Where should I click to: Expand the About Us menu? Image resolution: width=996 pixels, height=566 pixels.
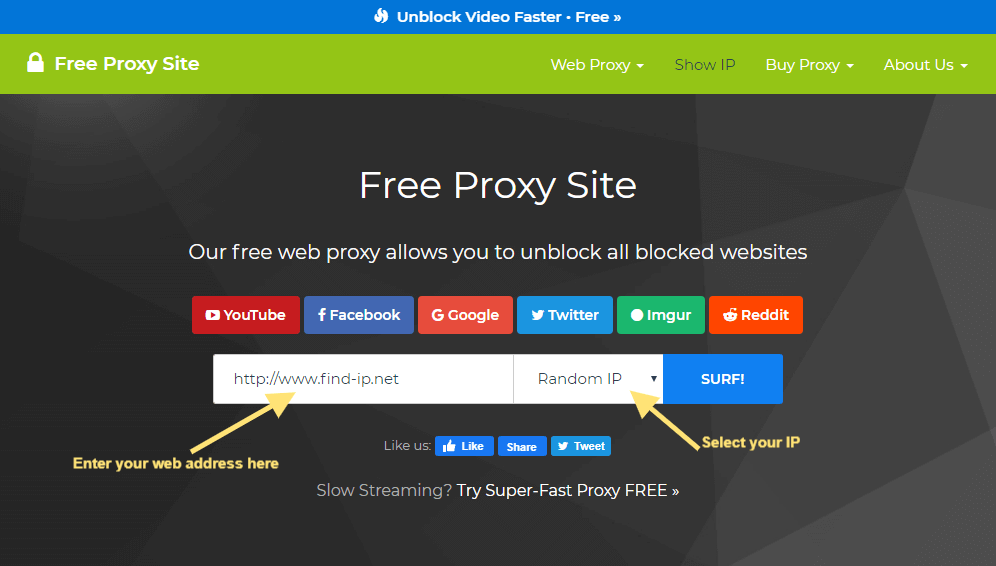tap(925, 65)
